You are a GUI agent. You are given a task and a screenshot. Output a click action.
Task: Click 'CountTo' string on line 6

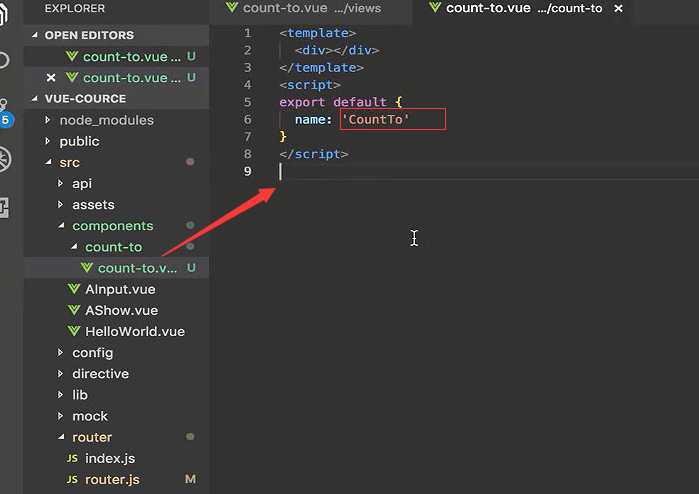click(x=375, y=119)
